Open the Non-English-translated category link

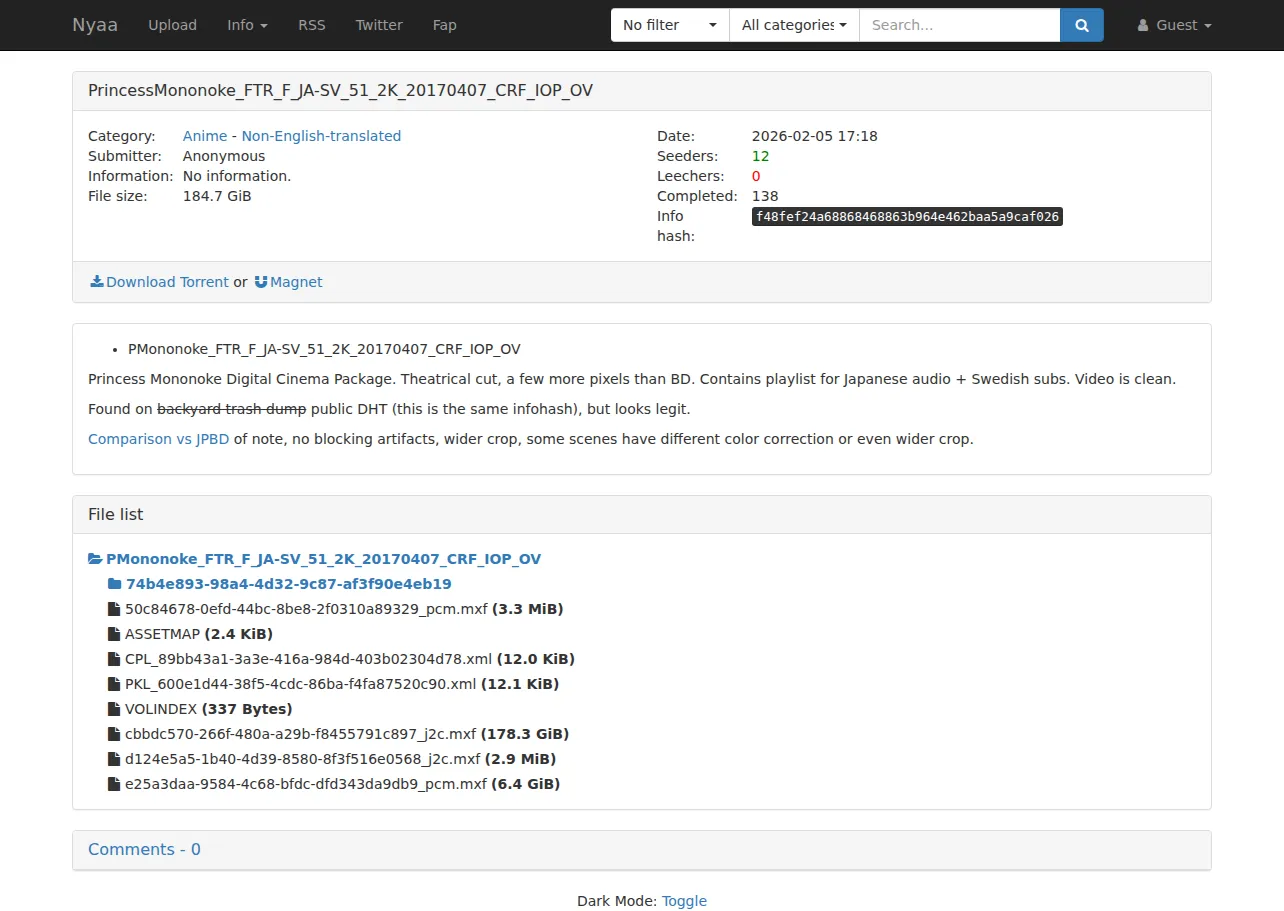tap(321, 136)
